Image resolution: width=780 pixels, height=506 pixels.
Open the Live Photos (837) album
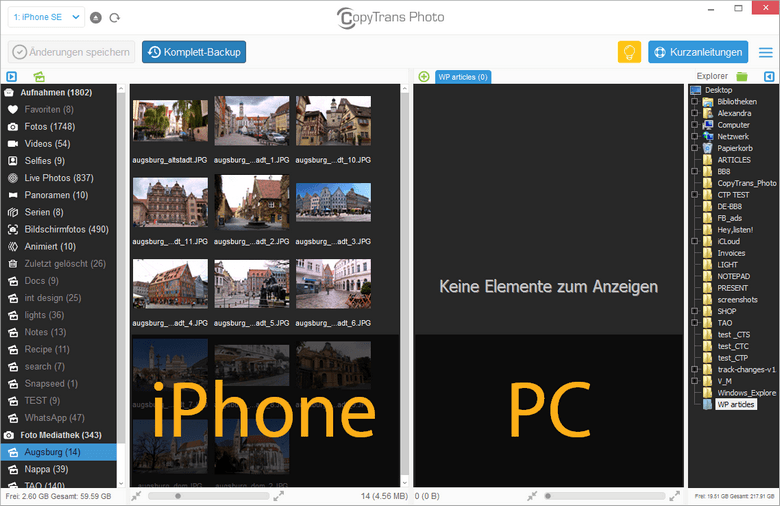pos(59,178)
